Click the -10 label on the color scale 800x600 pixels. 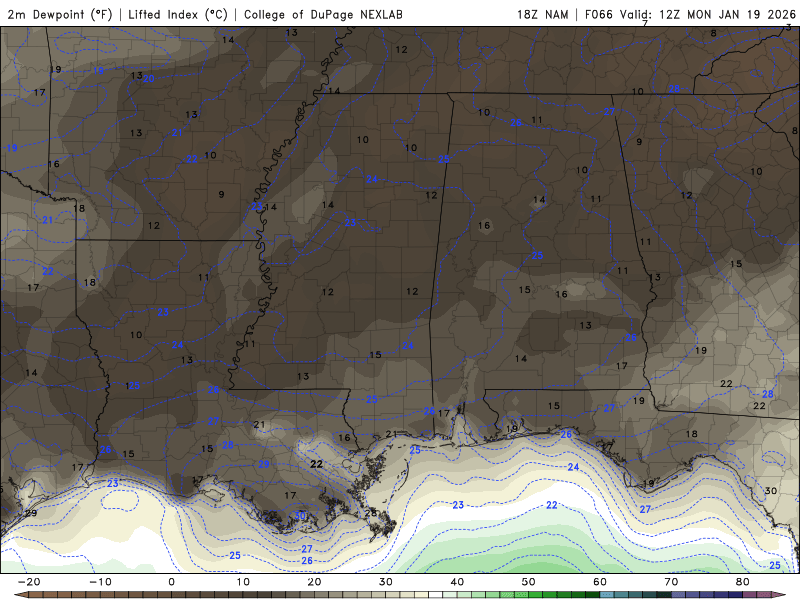100,582
